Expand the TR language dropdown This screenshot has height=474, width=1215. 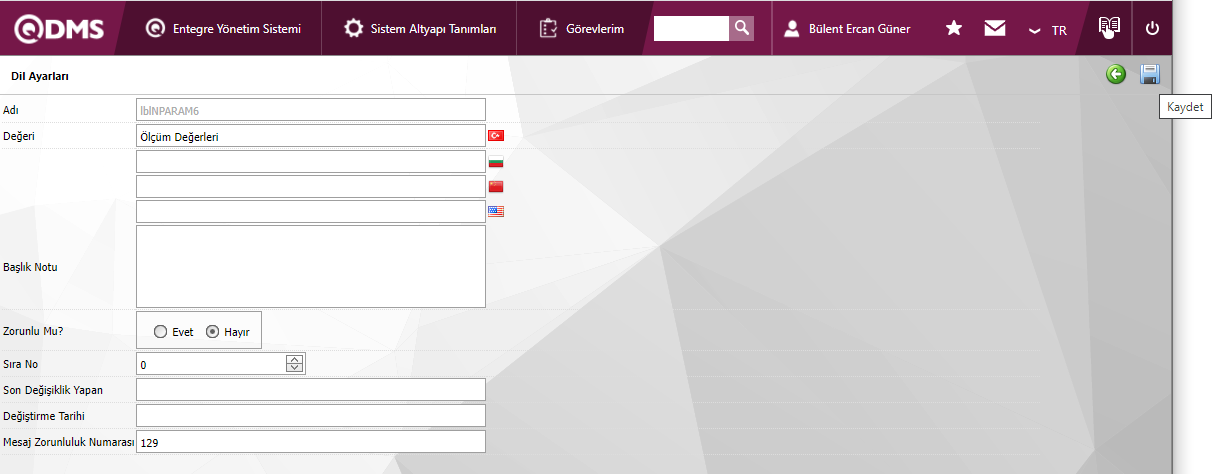(x=1048, y=30)
